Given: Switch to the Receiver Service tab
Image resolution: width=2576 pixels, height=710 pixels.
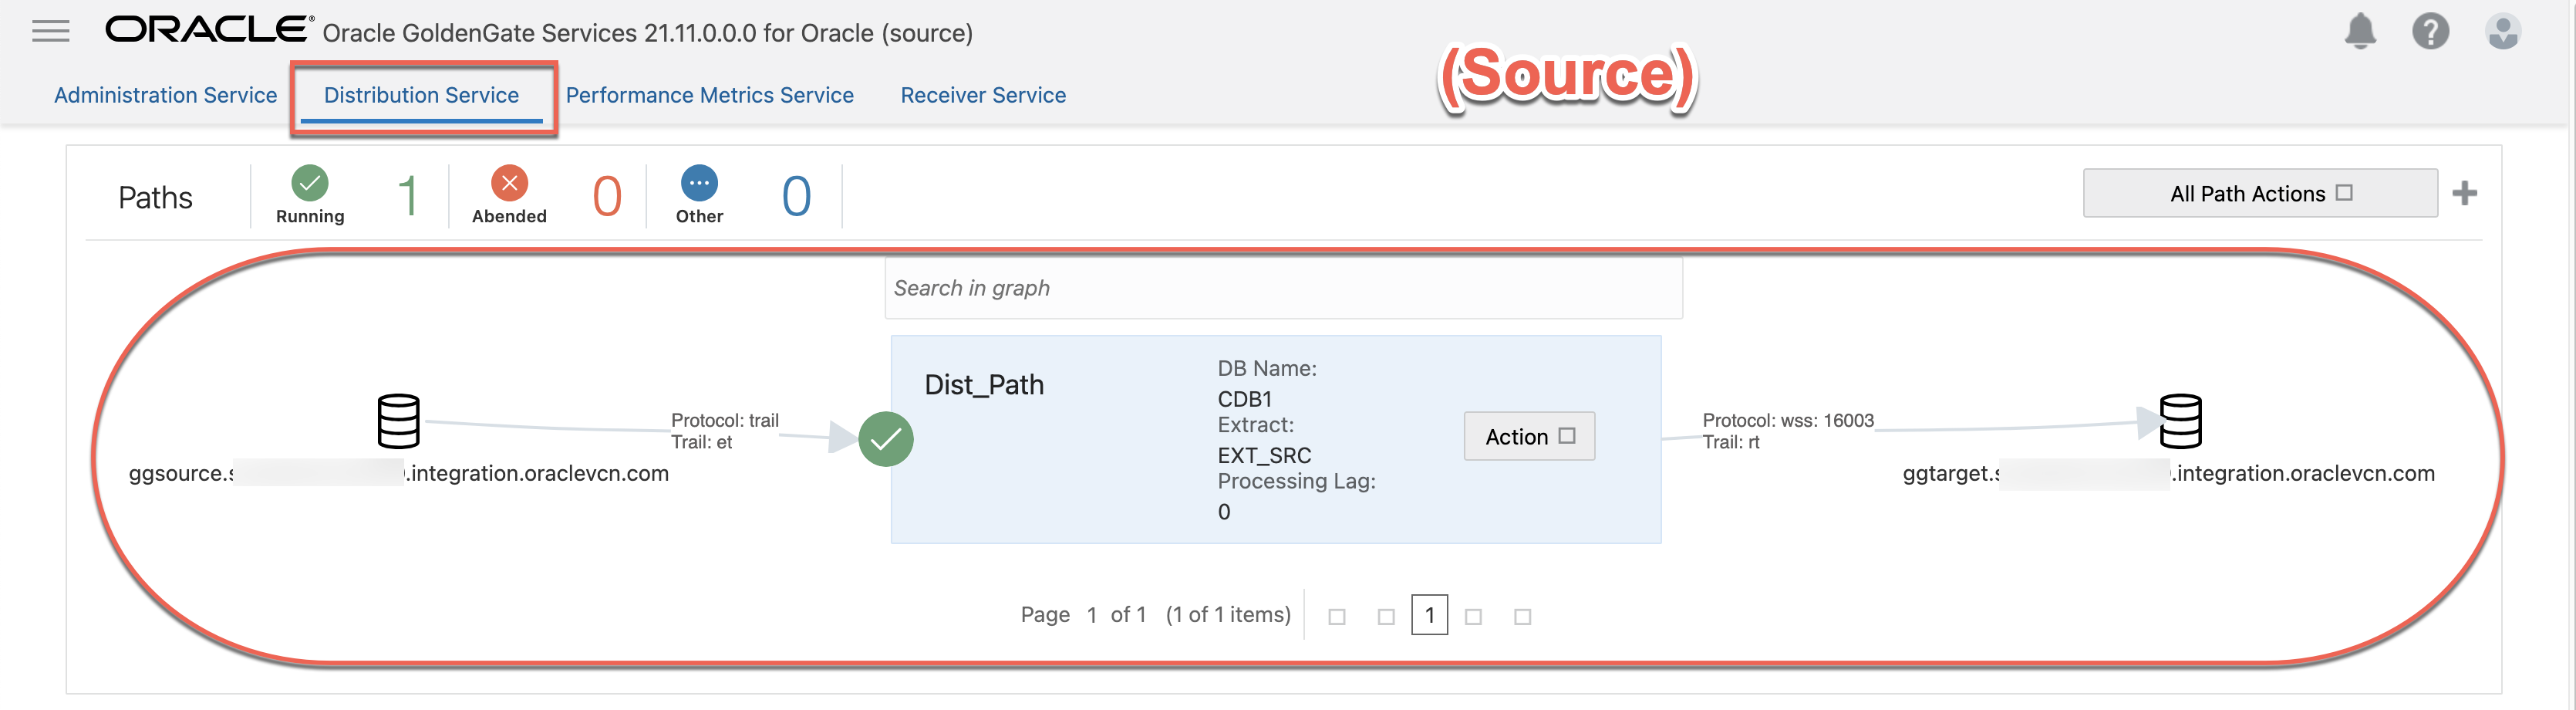Looking at the screenshot, I should 983,95.
